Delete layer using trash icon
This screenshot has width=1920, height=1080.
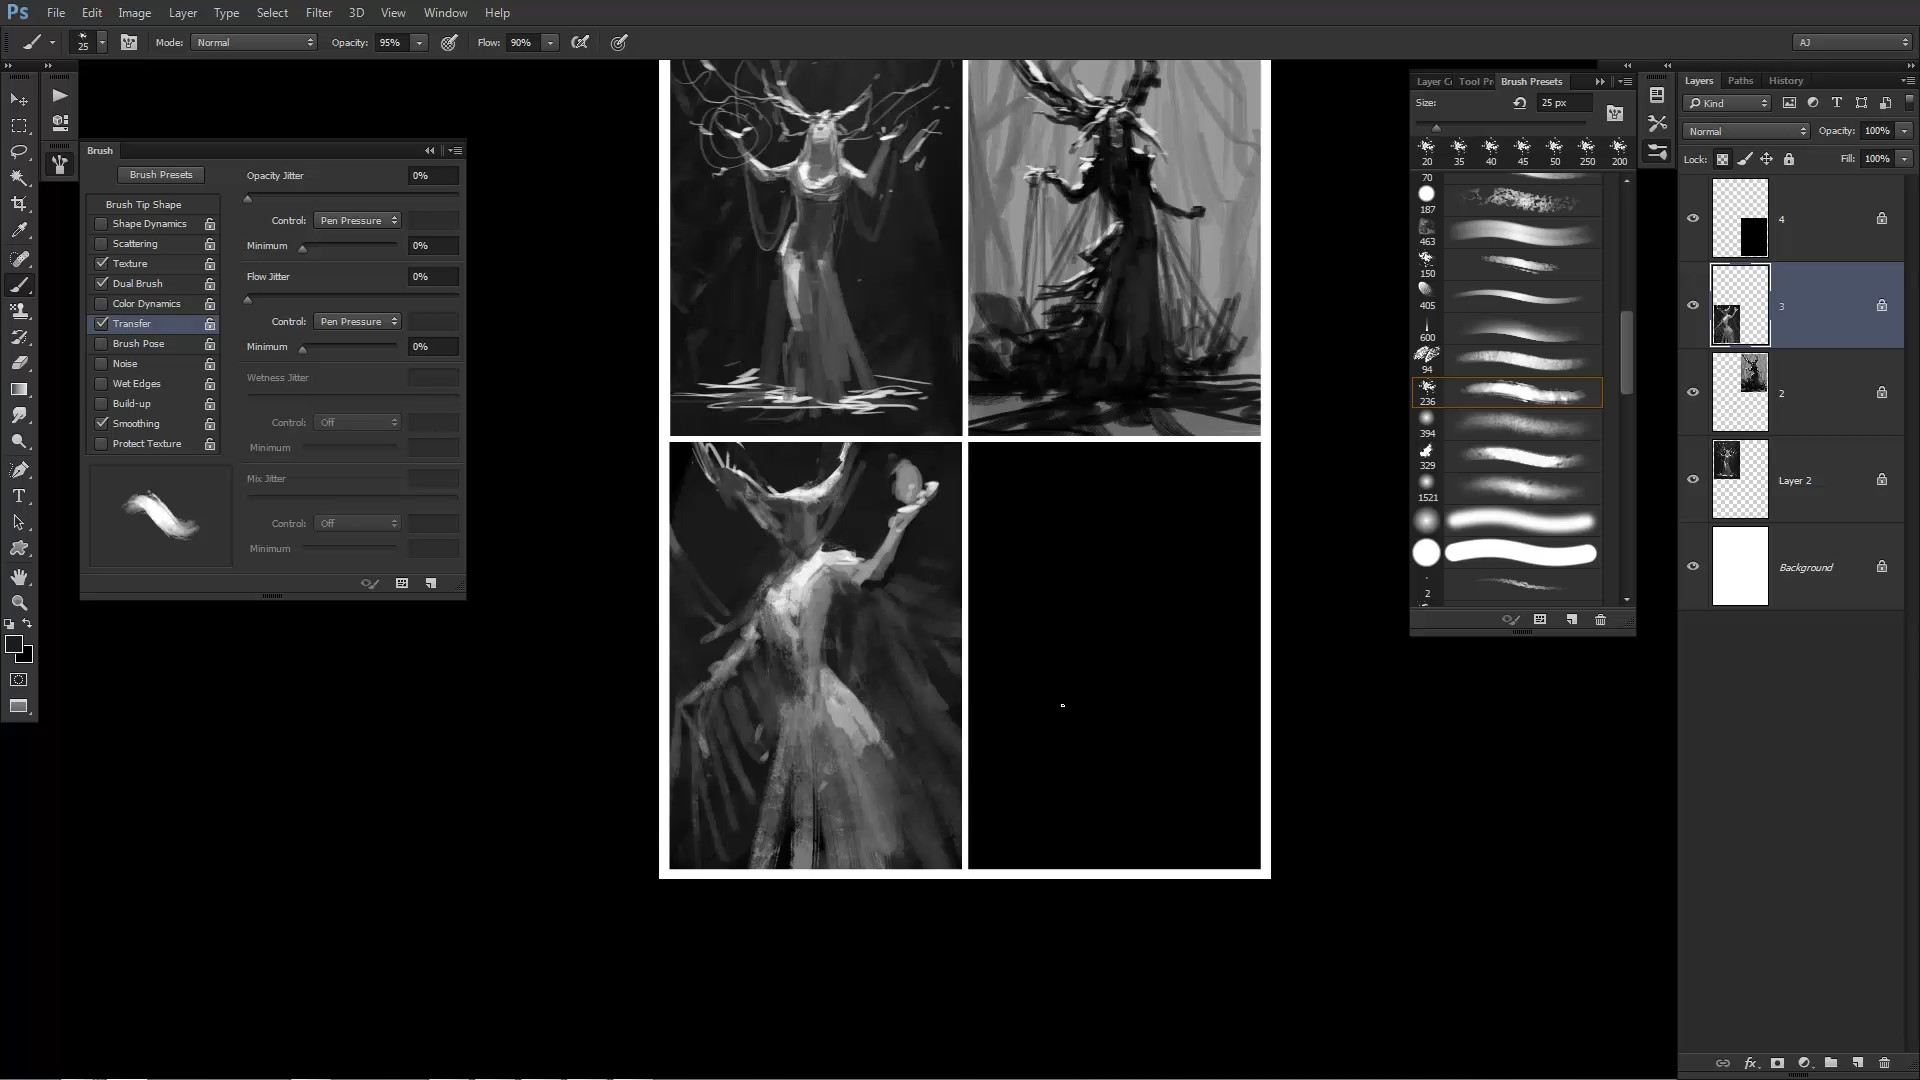pos(1884,1063)
